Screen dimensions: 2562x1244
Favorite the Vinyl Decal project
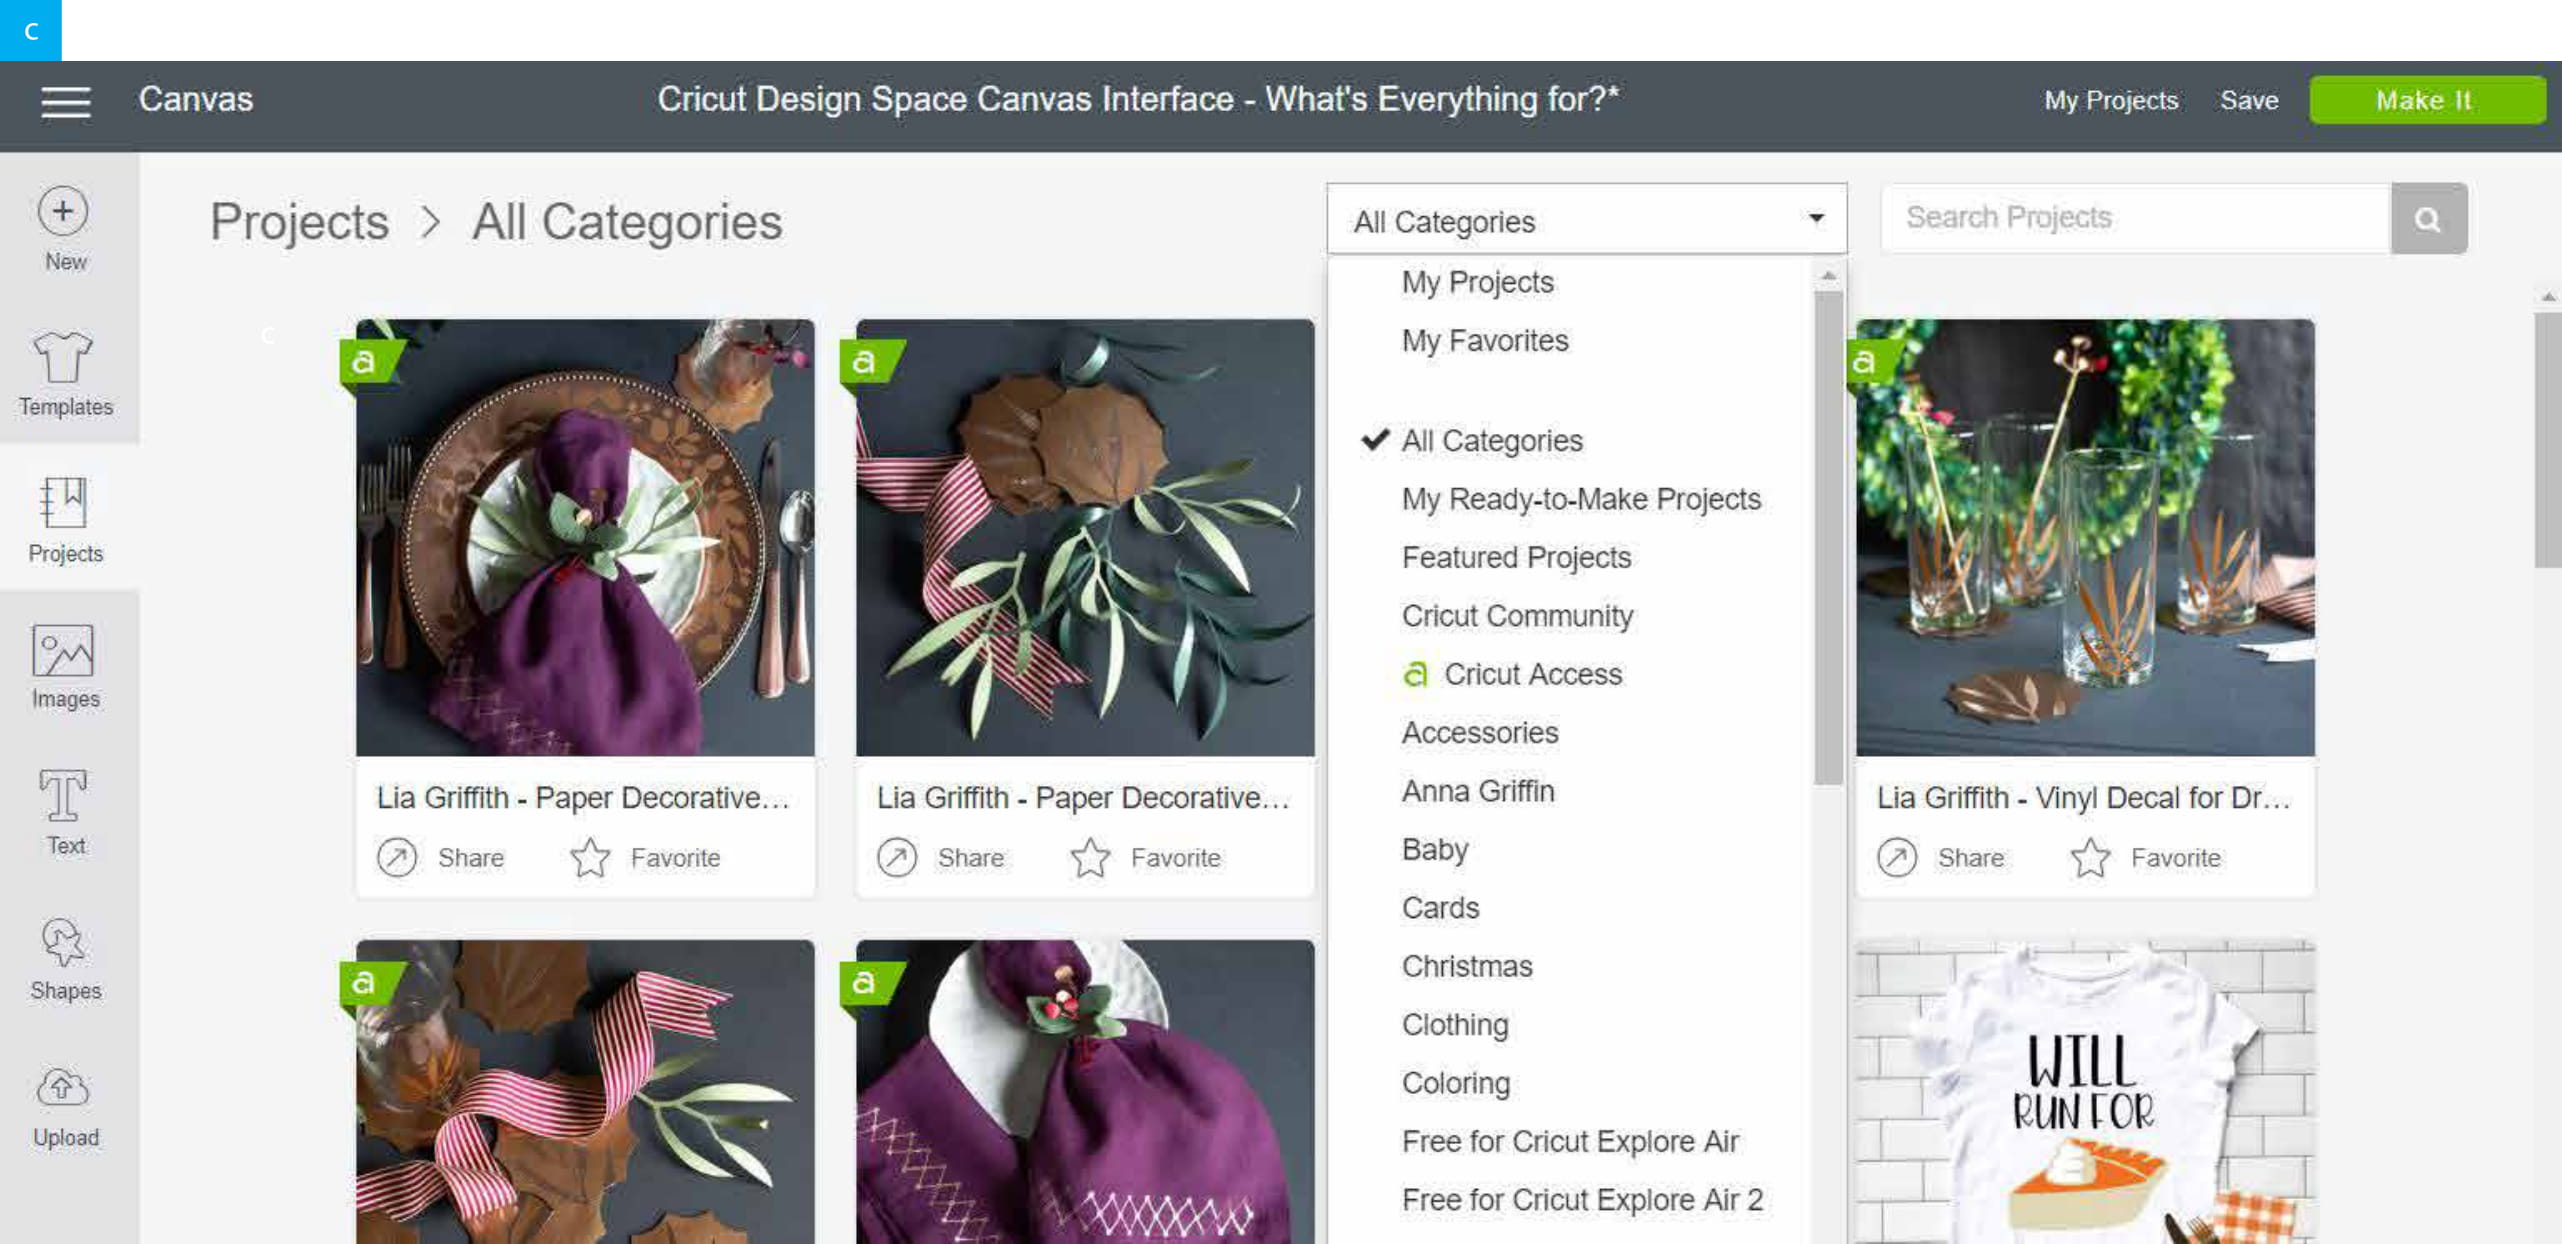(2145, 857)
